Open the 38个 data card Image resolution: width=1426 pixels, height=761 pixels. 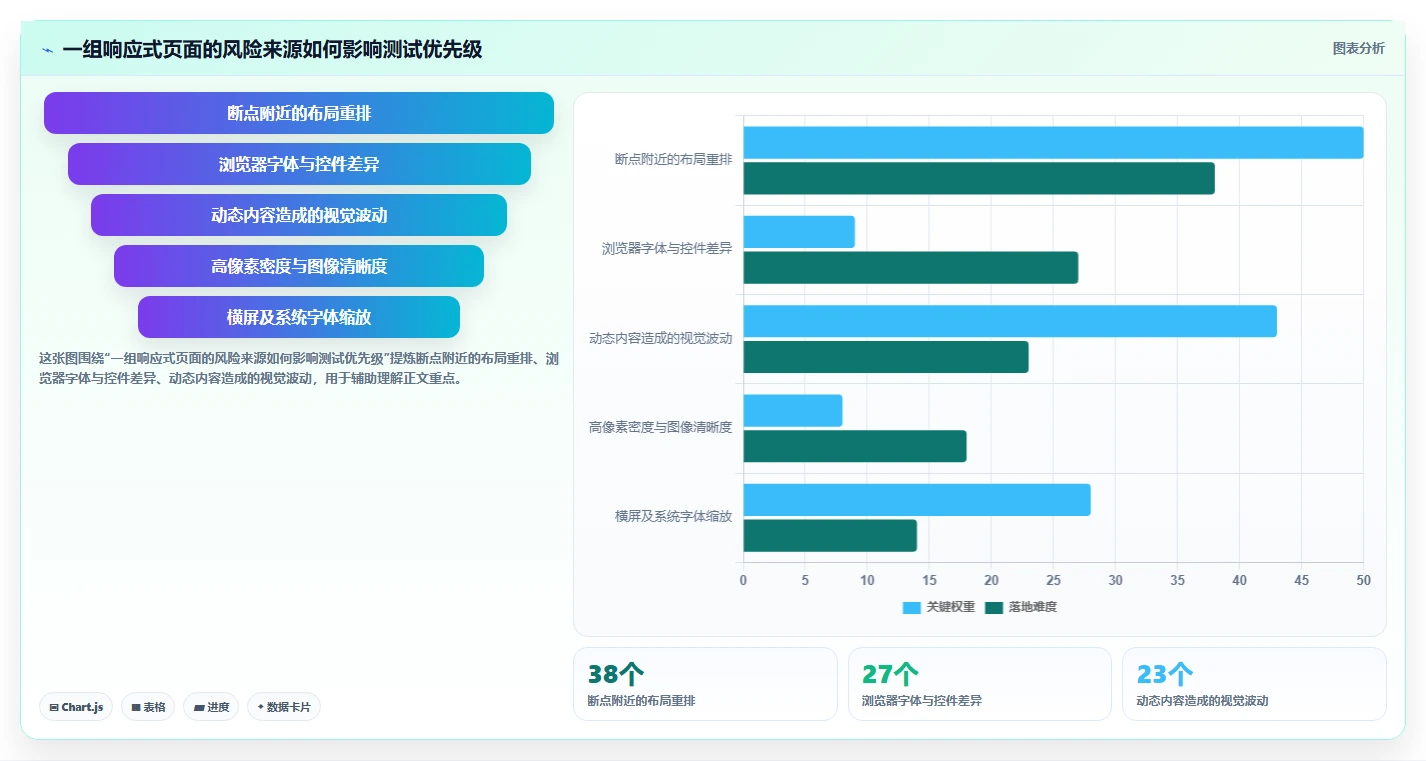click(x=705, y=684)
